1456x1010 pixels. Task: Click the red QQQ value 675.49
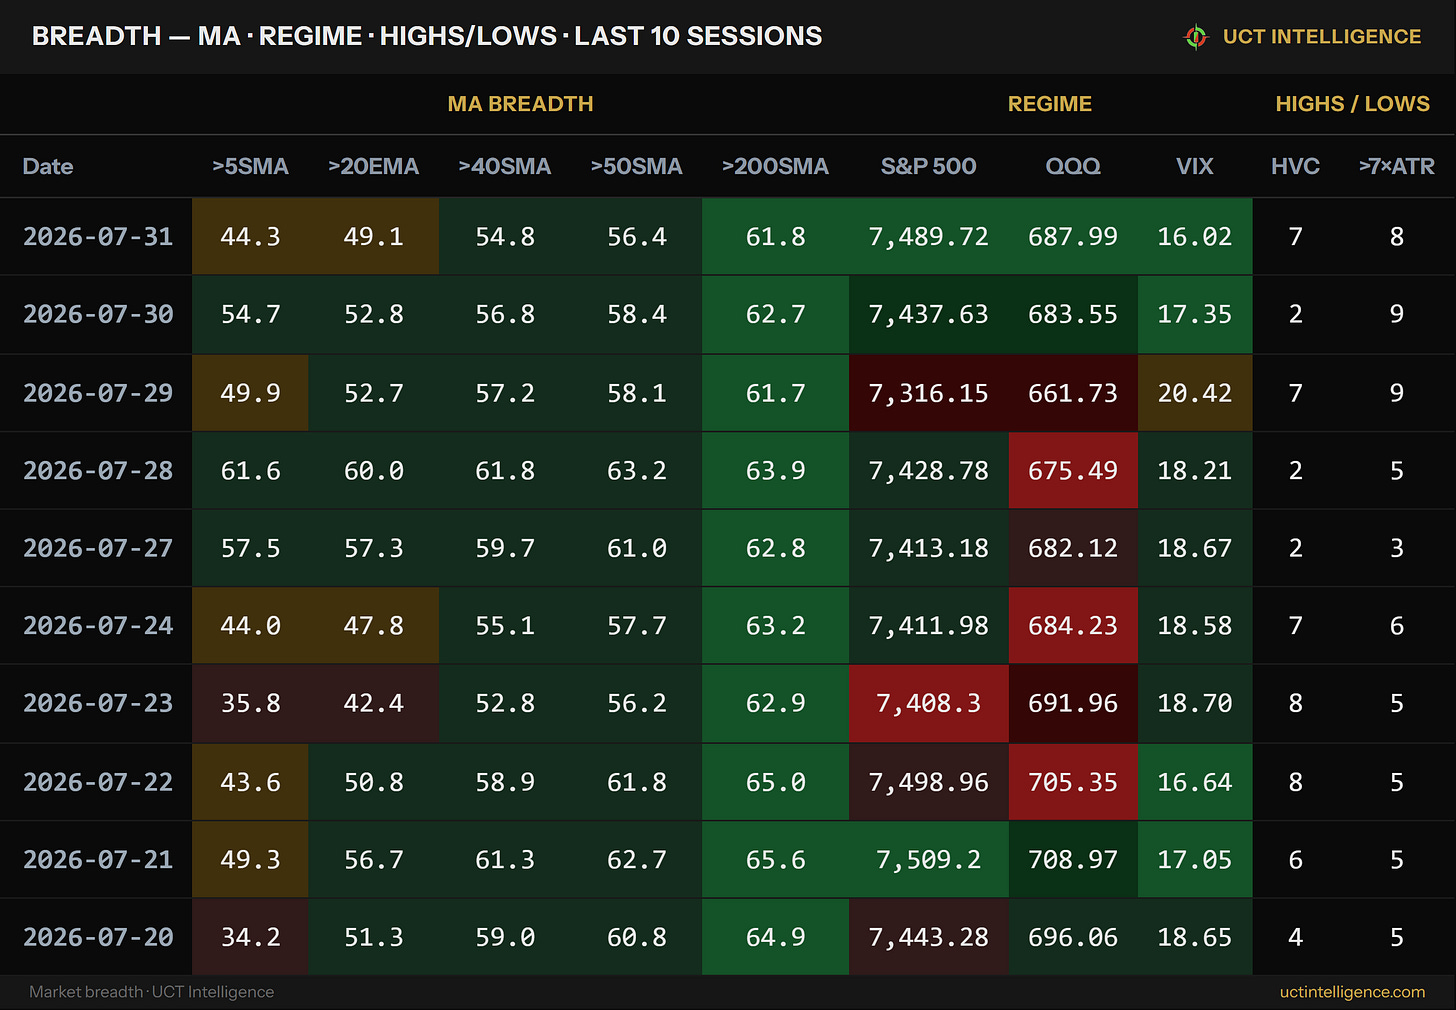pos(1073,470)
